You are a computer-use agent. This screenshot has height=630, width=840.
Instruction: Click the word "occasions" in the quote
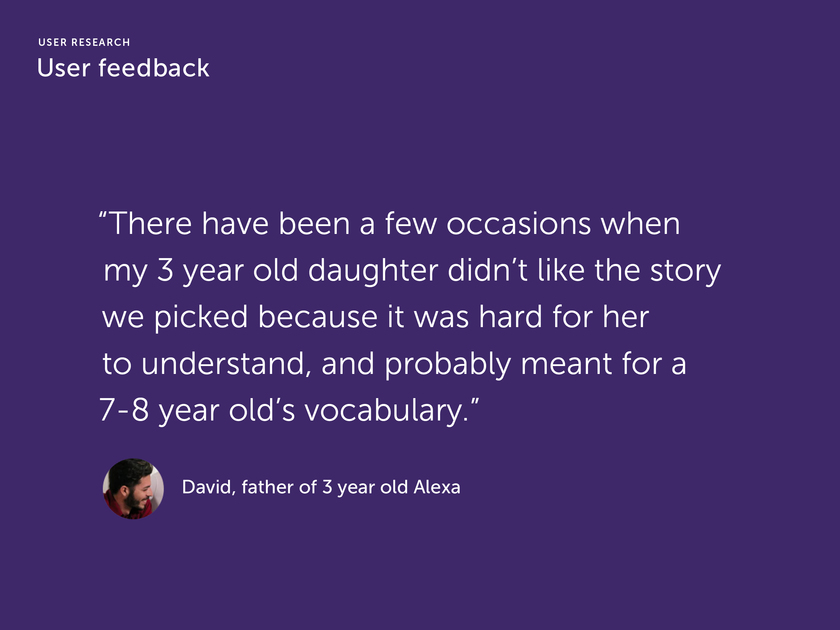(519, 223)
